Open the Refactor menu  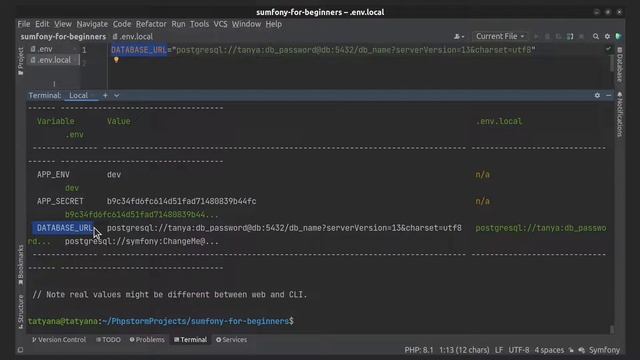(151, 24)
